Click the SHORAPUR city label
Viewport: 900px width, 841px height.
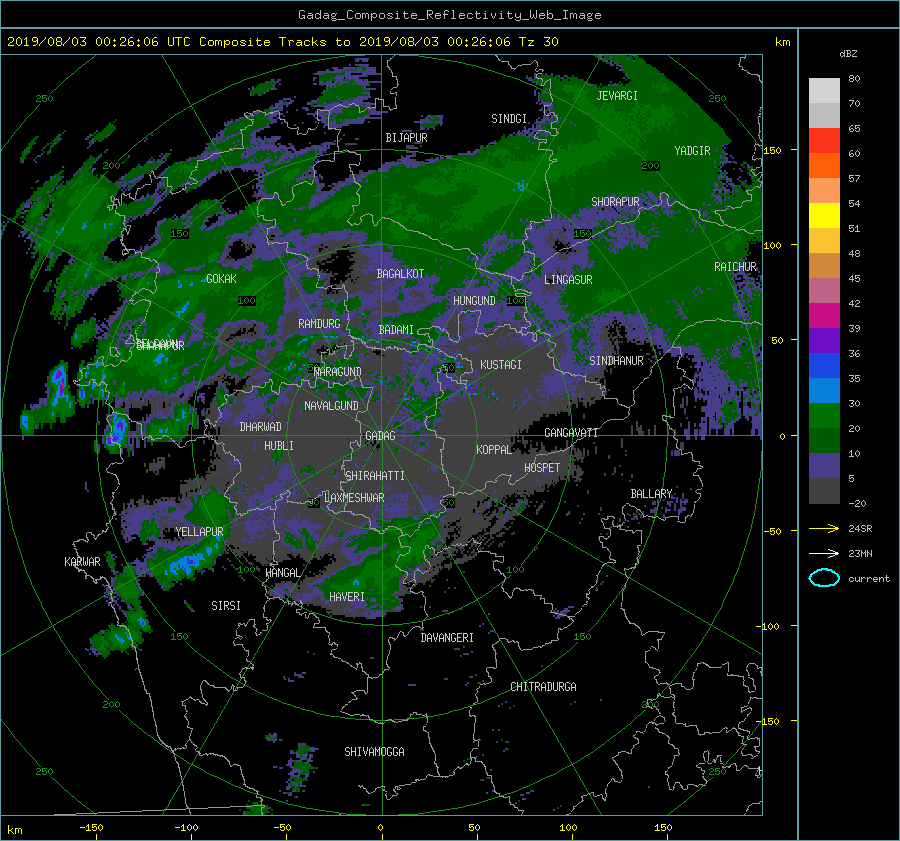point(615,202)
